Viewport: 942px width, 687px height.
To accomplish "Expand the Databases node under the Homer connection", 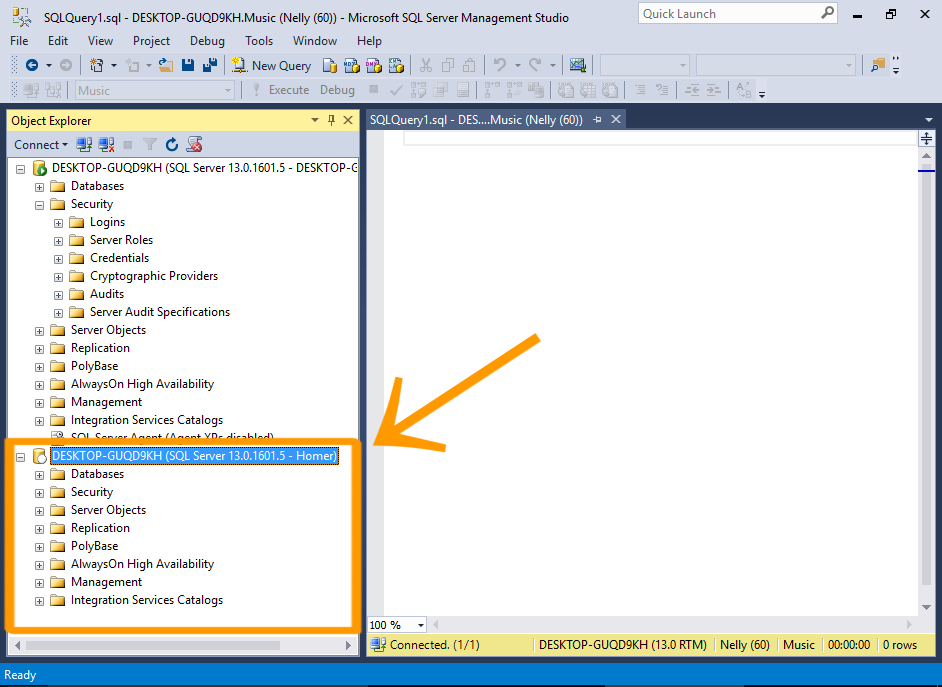I will pyautogui.click(x=40, y=475).
